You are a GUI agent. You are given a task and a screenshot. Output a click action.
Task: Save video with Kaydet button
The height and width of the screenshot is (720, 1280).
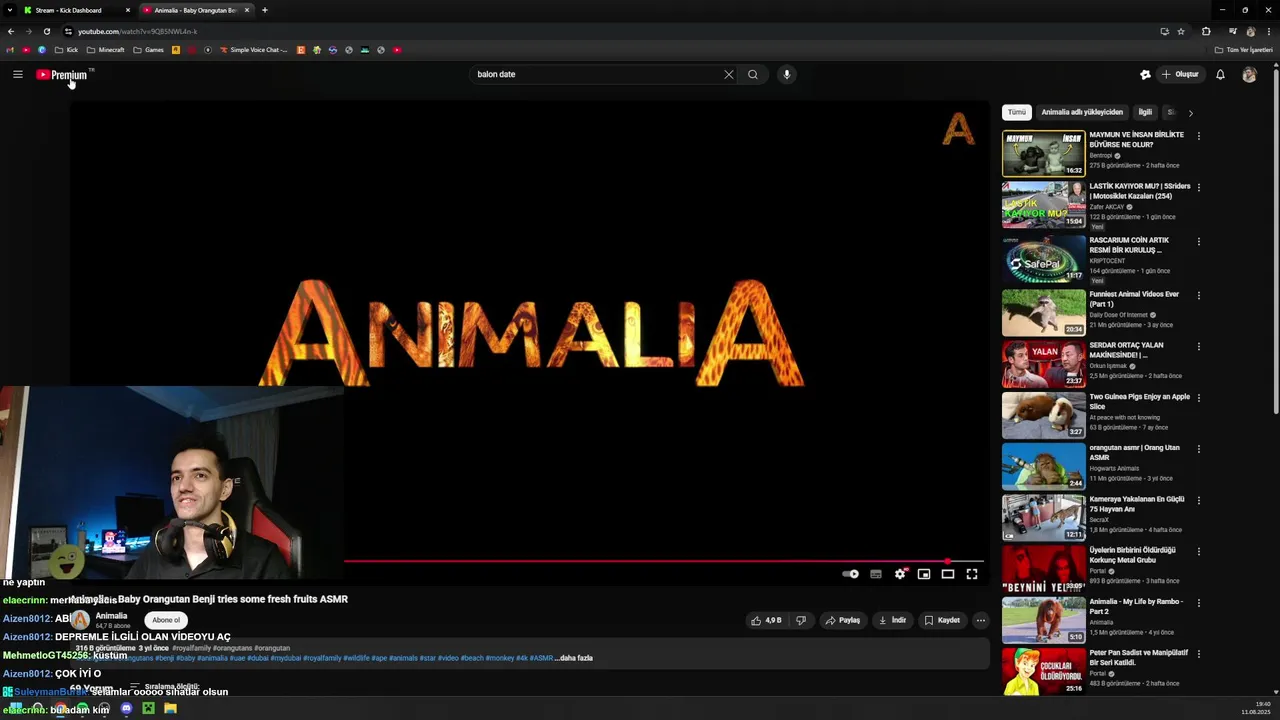942,620
